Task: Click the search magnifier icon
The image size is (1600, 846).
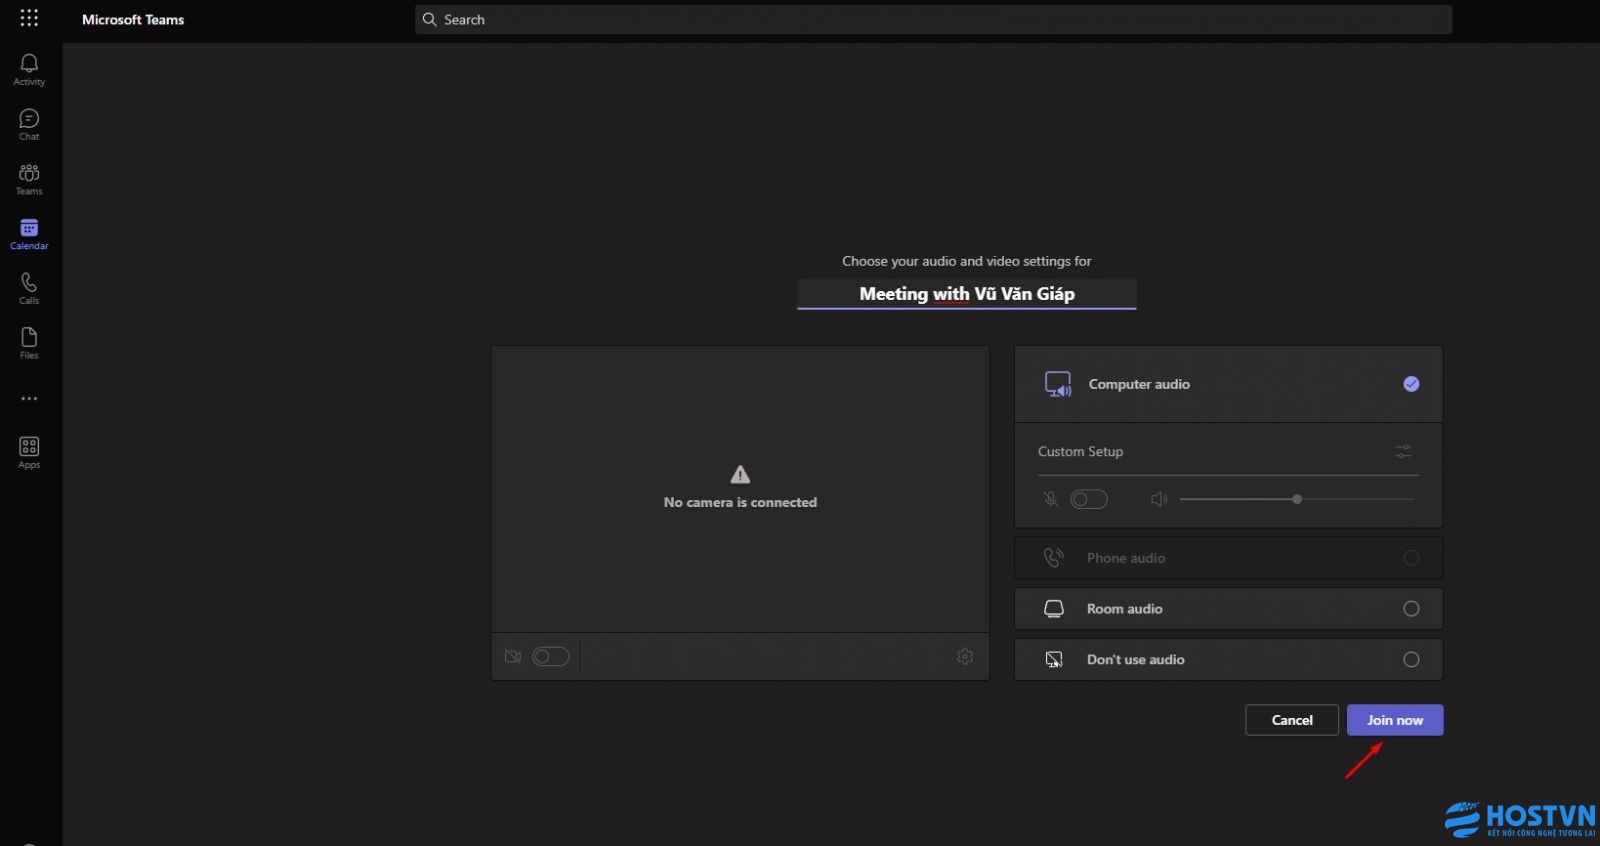Action: (x=429, y=19)
